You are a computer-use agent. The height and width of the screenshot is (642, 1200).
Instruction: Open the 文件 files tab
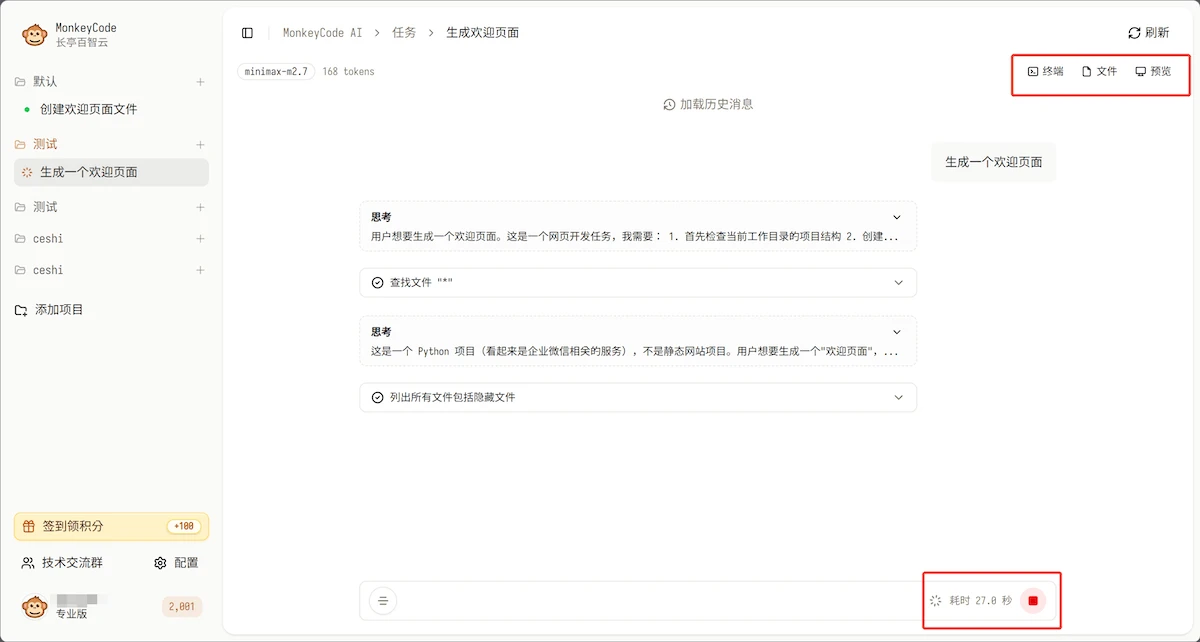tap(1099, 72)
